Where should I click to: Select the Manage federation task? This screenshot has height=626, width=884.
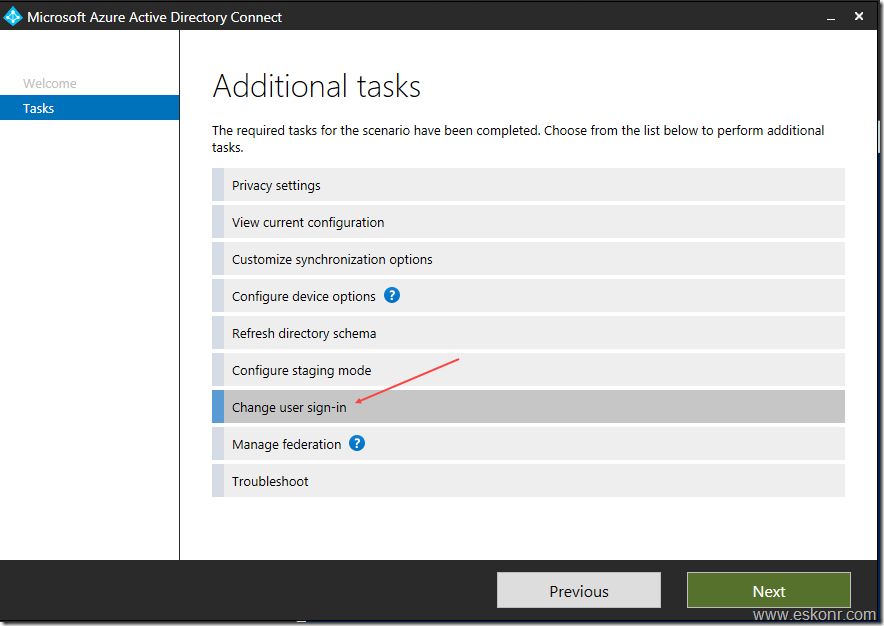[528, 444]
